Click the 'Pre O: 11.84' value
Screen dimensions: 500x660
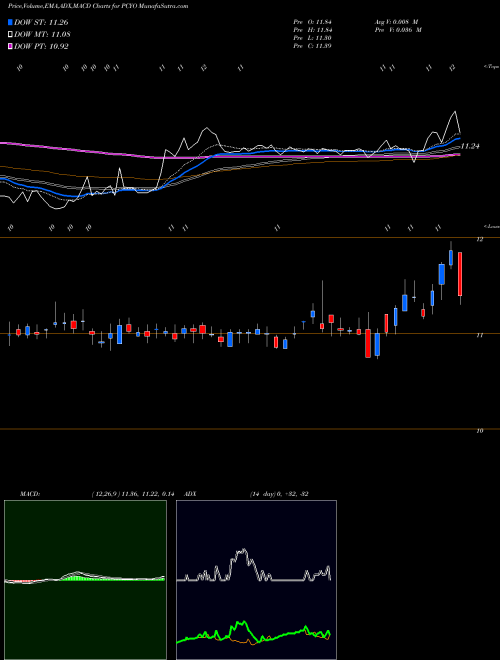click(x=312, y=22)
